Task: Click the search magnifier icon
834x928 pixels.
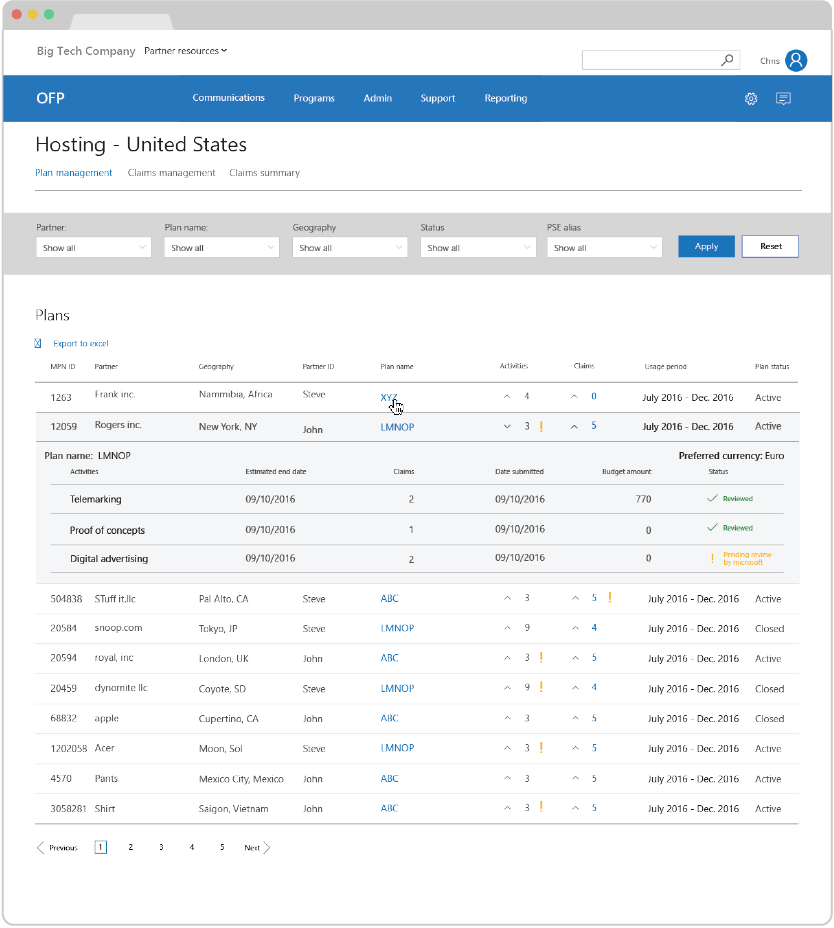Action: coord(728,60)
